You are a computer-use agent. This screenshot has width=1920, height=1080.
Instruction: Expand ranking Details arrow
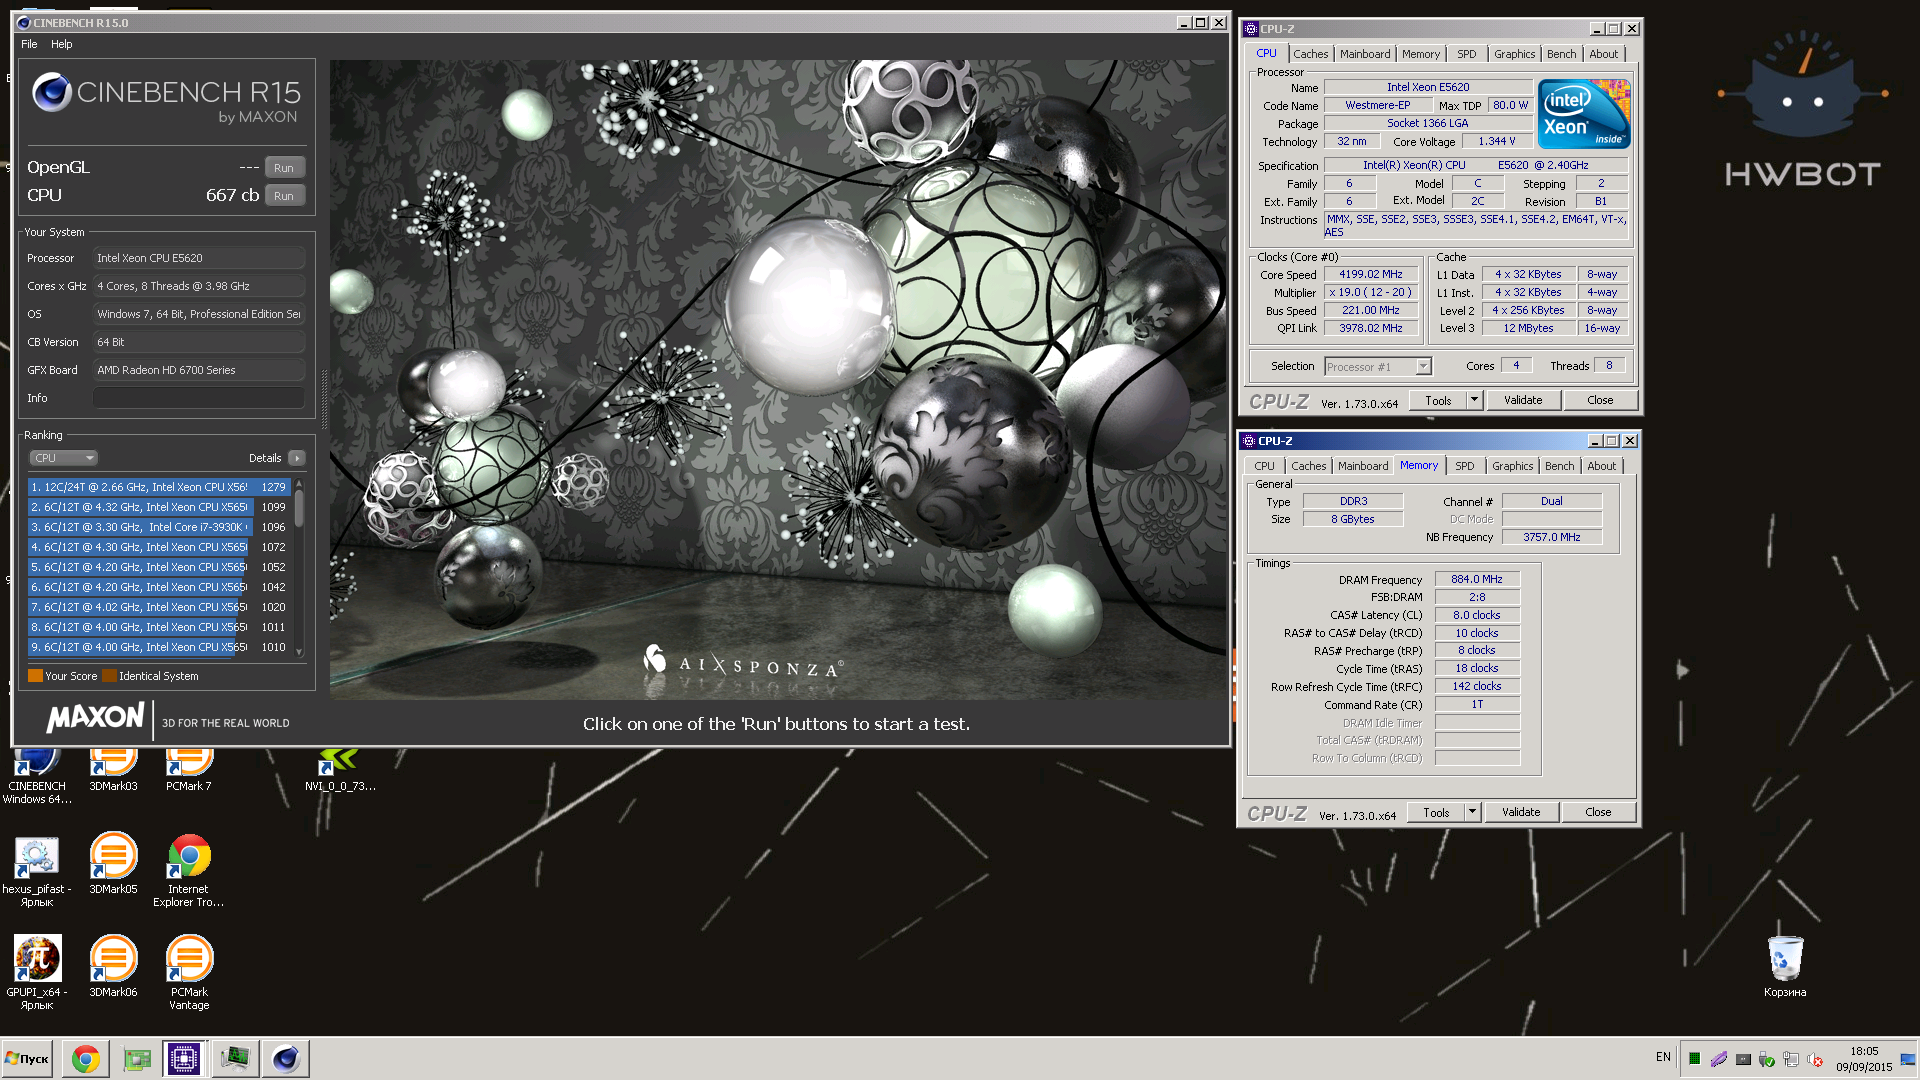(x=296, y=458)
